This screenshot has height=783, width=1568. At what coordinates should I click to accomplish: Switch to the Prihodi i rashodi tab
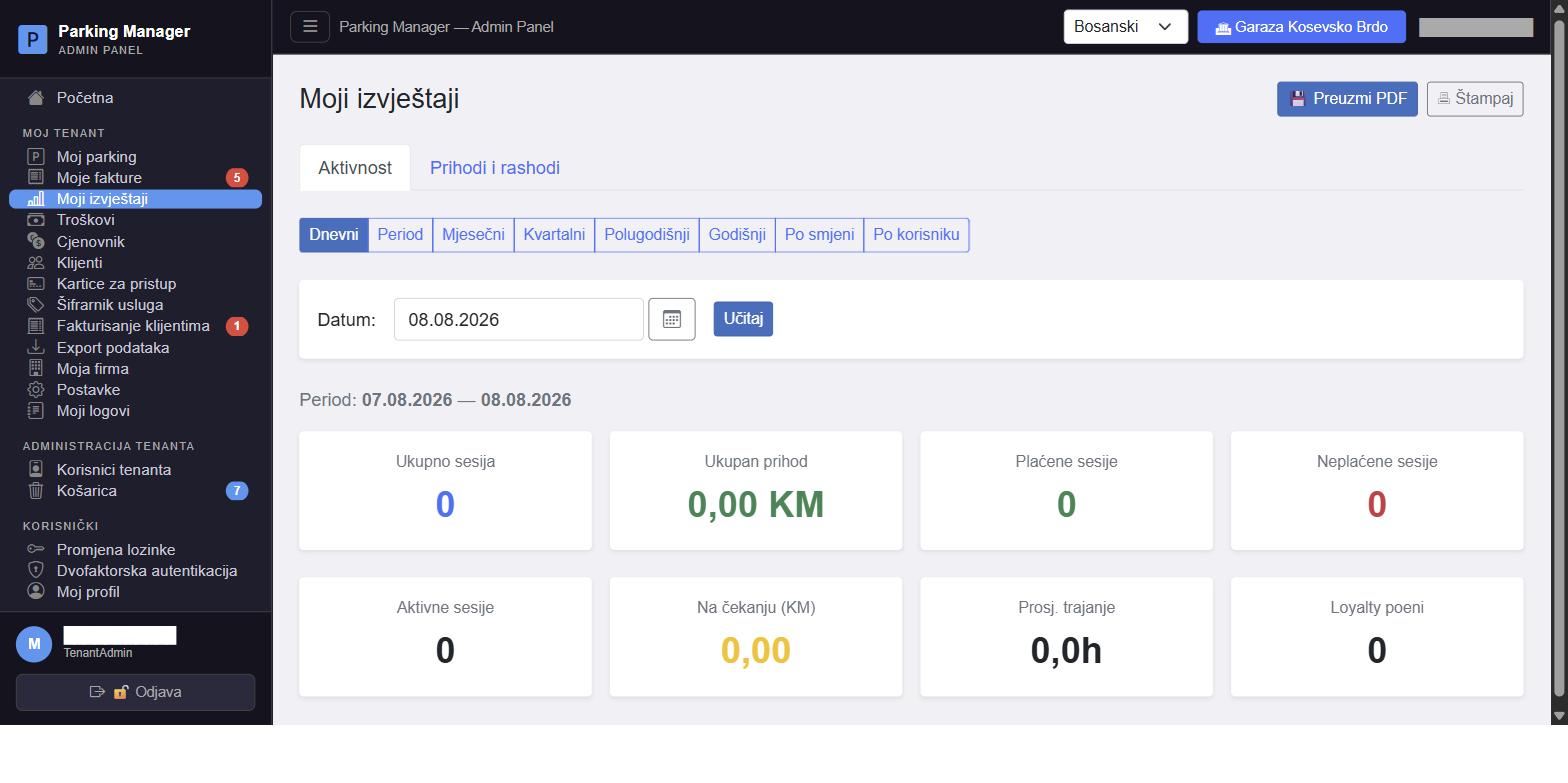[495, 168]
